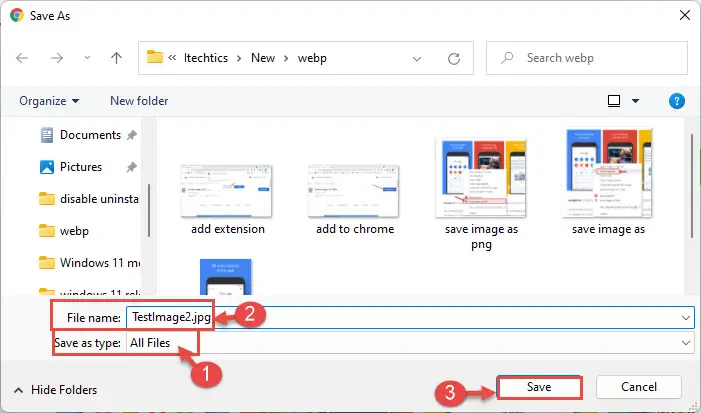Go up one folder level
The width and height of the screenshot is (701, 413).
click(116, 58)
